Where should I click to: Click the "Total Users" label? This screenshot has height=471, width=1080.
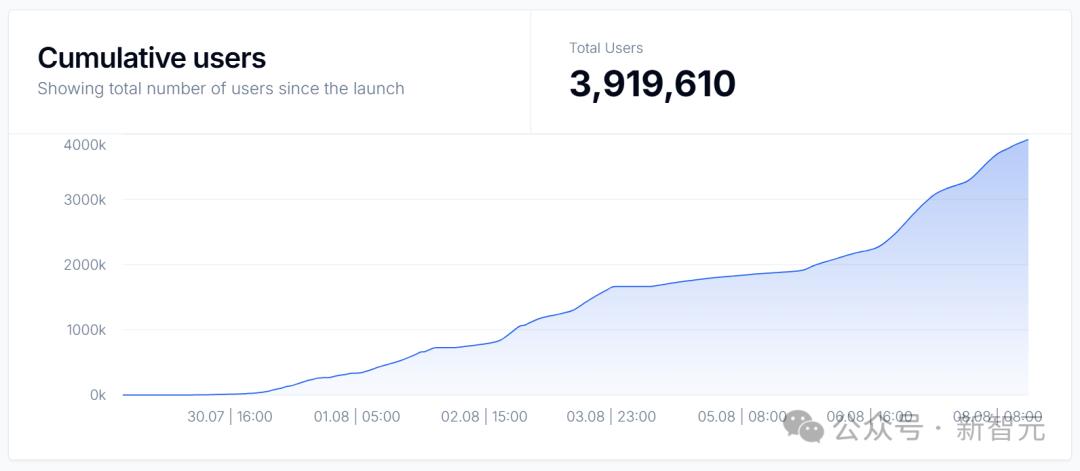coord(606,48)
